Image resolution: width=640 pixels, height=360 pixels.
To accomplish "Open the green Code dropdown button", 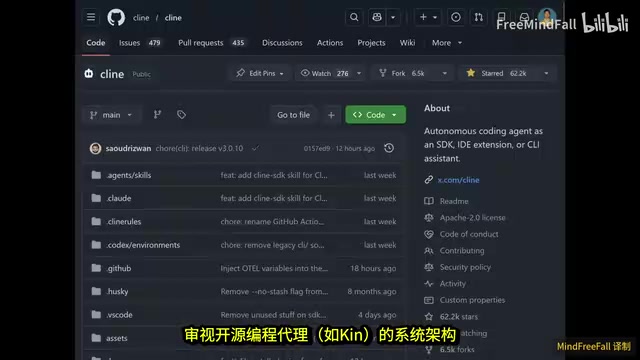I will (x=376, y=115).
